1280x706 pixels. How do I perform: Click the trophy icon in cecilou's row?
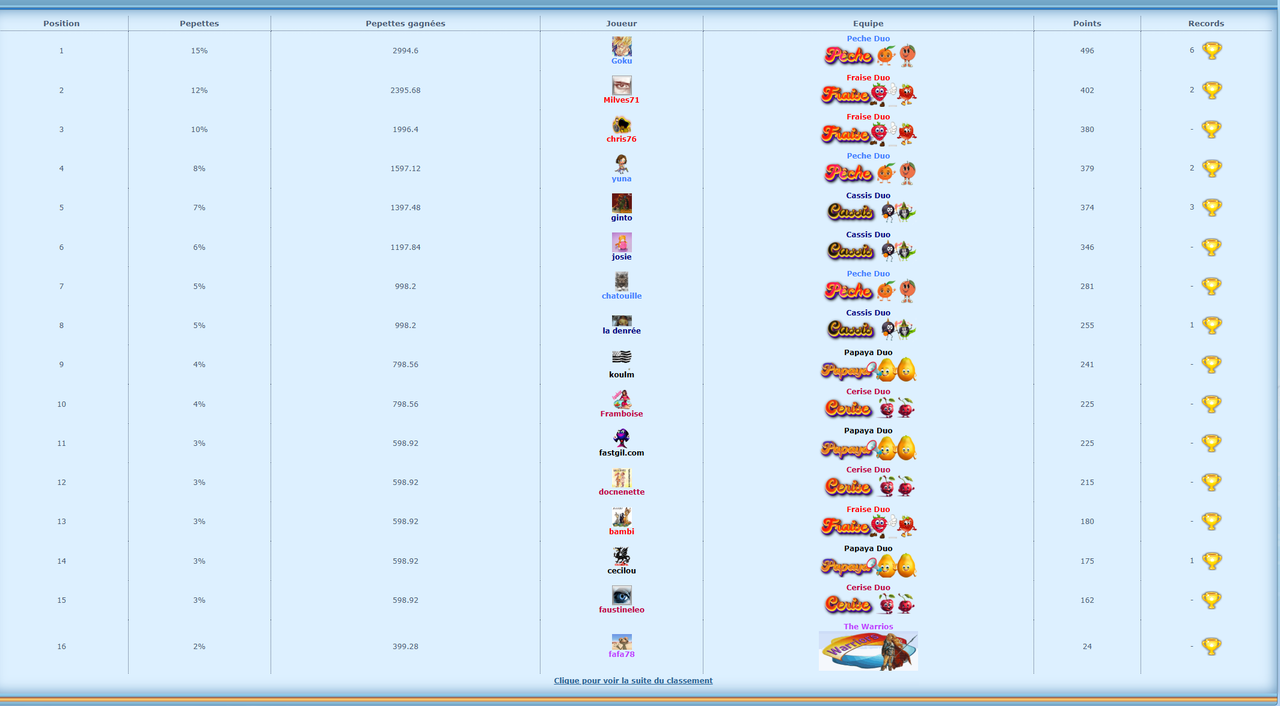[1211, 561]
